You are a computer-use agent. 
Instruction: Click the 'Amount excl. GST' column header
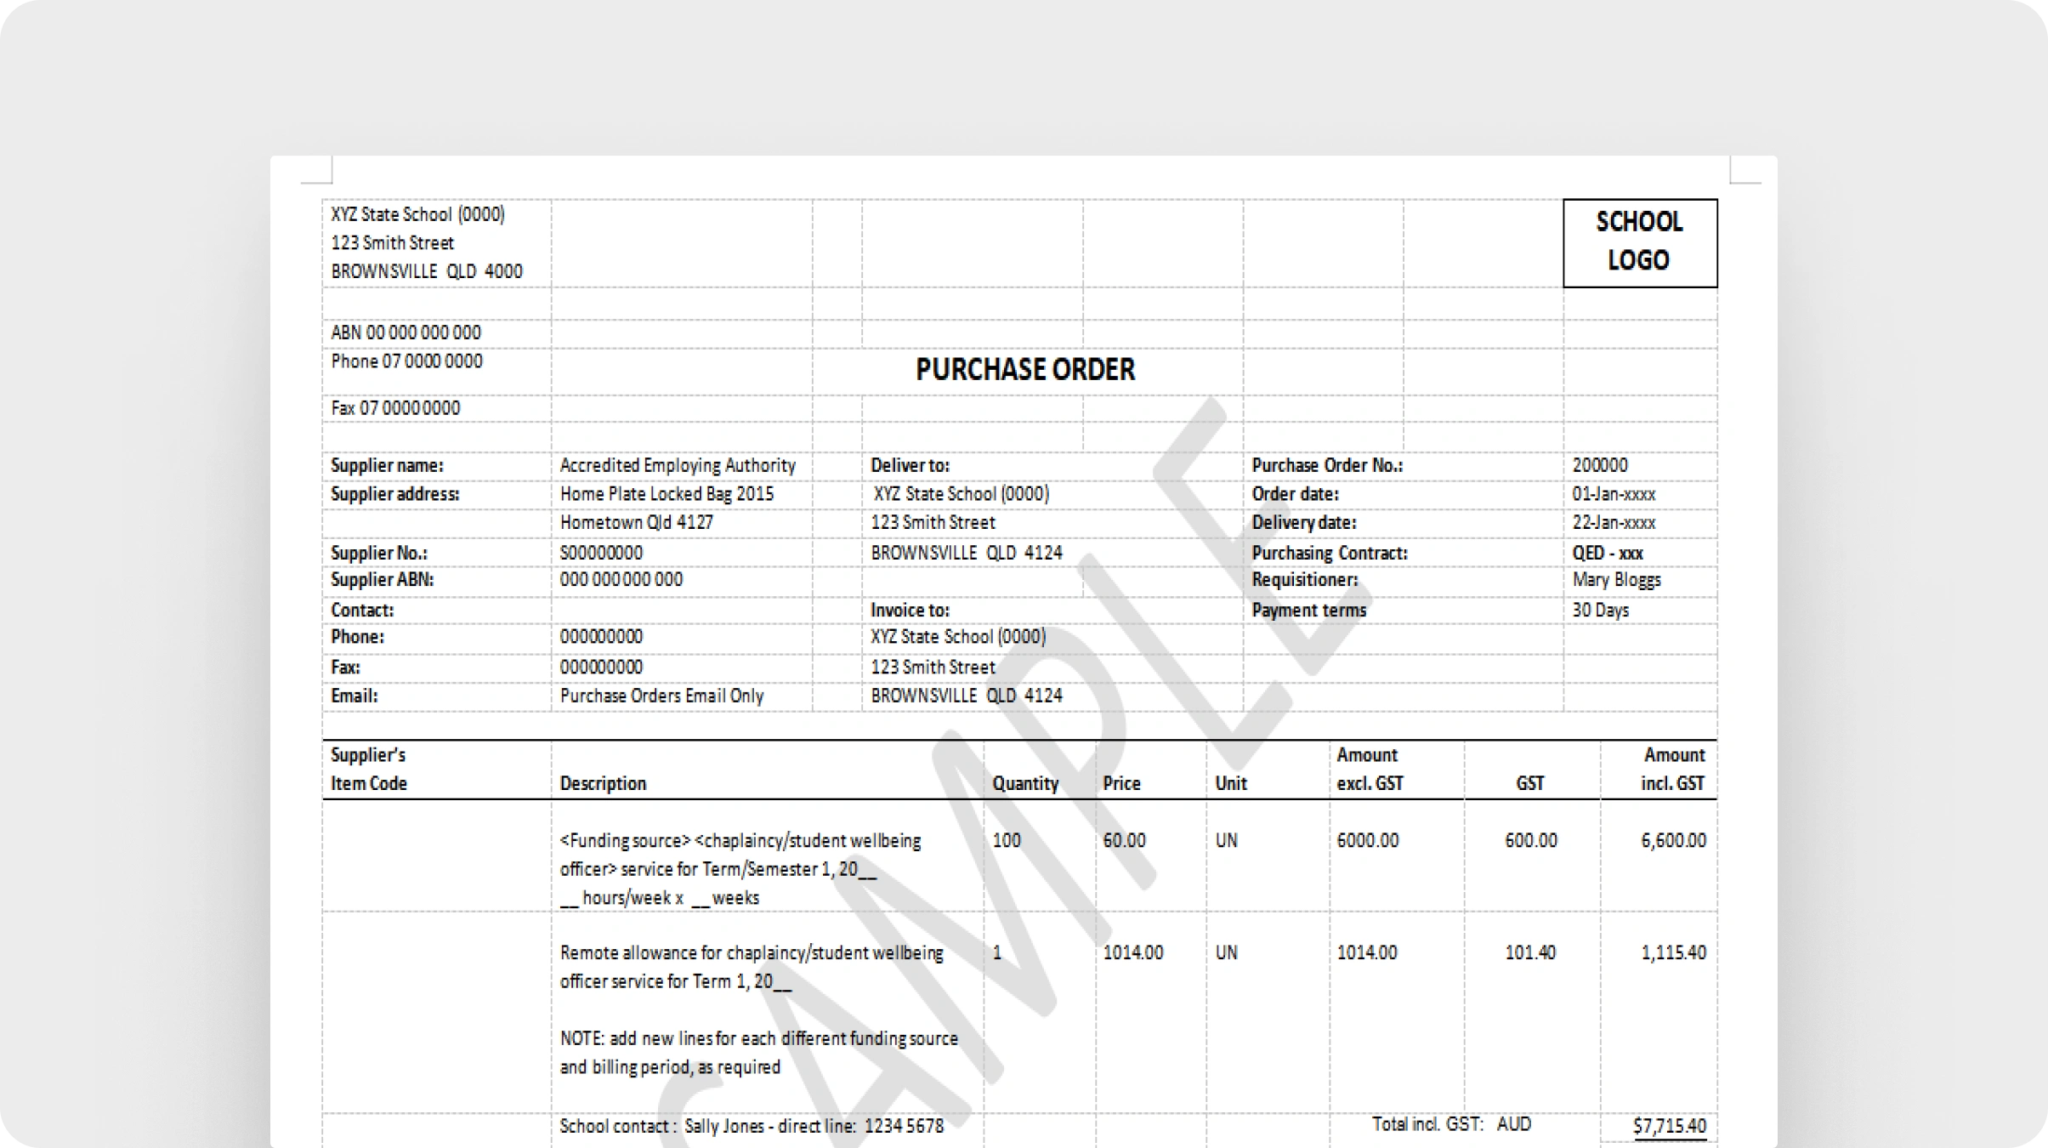point(1370,769)
